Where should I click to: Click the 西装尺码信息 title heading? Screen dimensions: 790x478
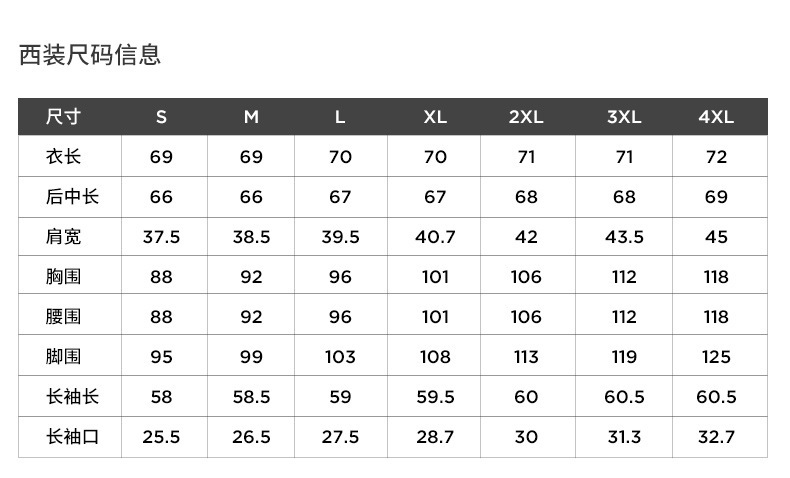click(90, 55)
